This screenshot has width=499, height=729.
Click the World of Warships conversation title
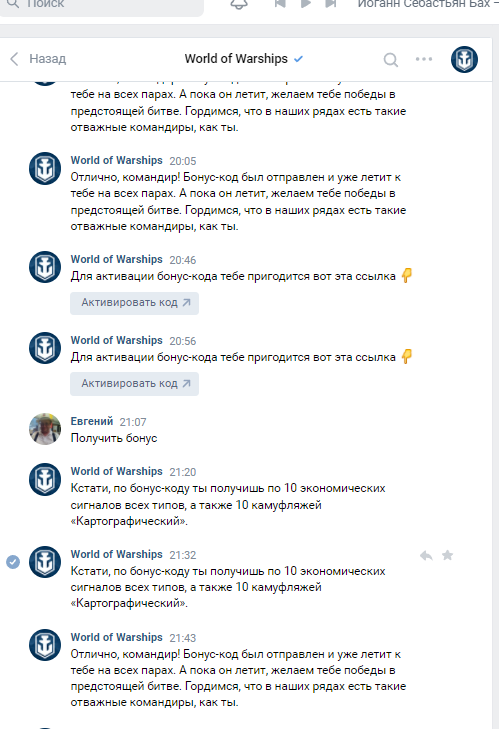click(x=236, y=59)
